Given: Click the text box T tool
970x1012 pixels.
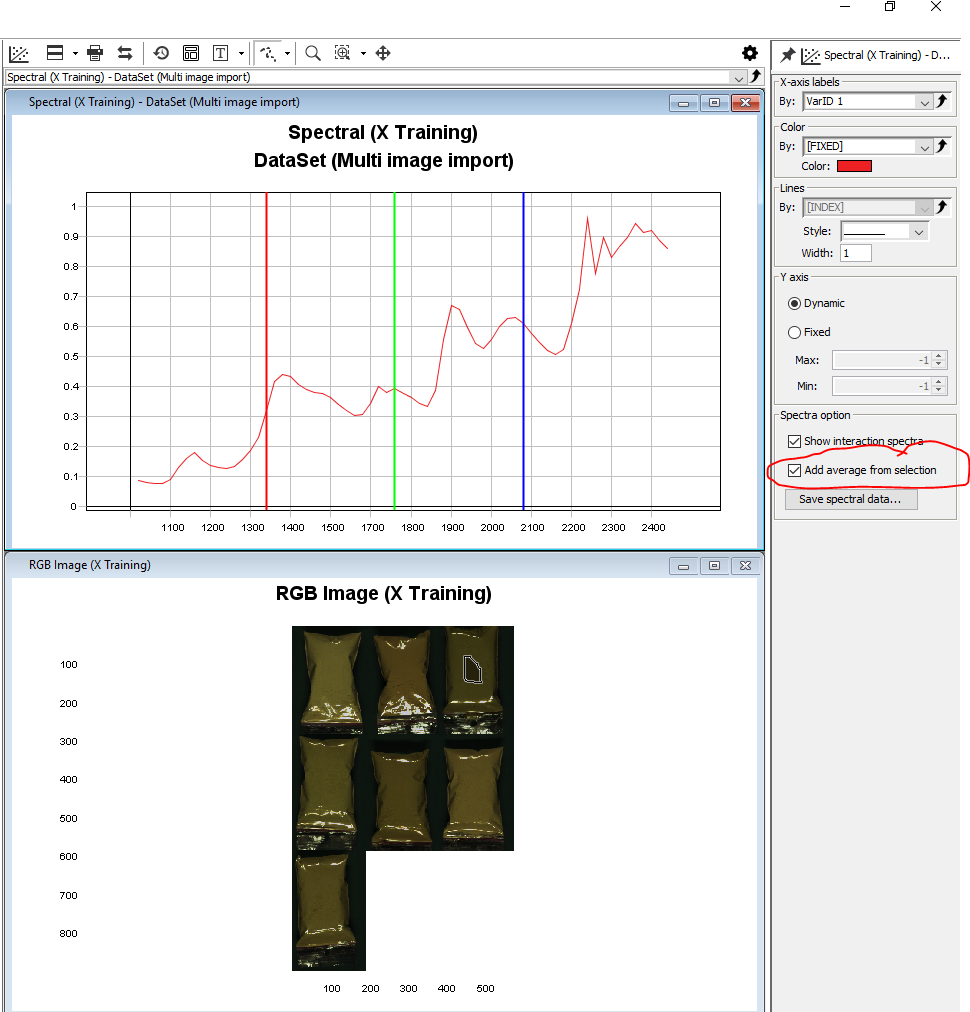Looking at the screenshot, I should tap(219, 53).
